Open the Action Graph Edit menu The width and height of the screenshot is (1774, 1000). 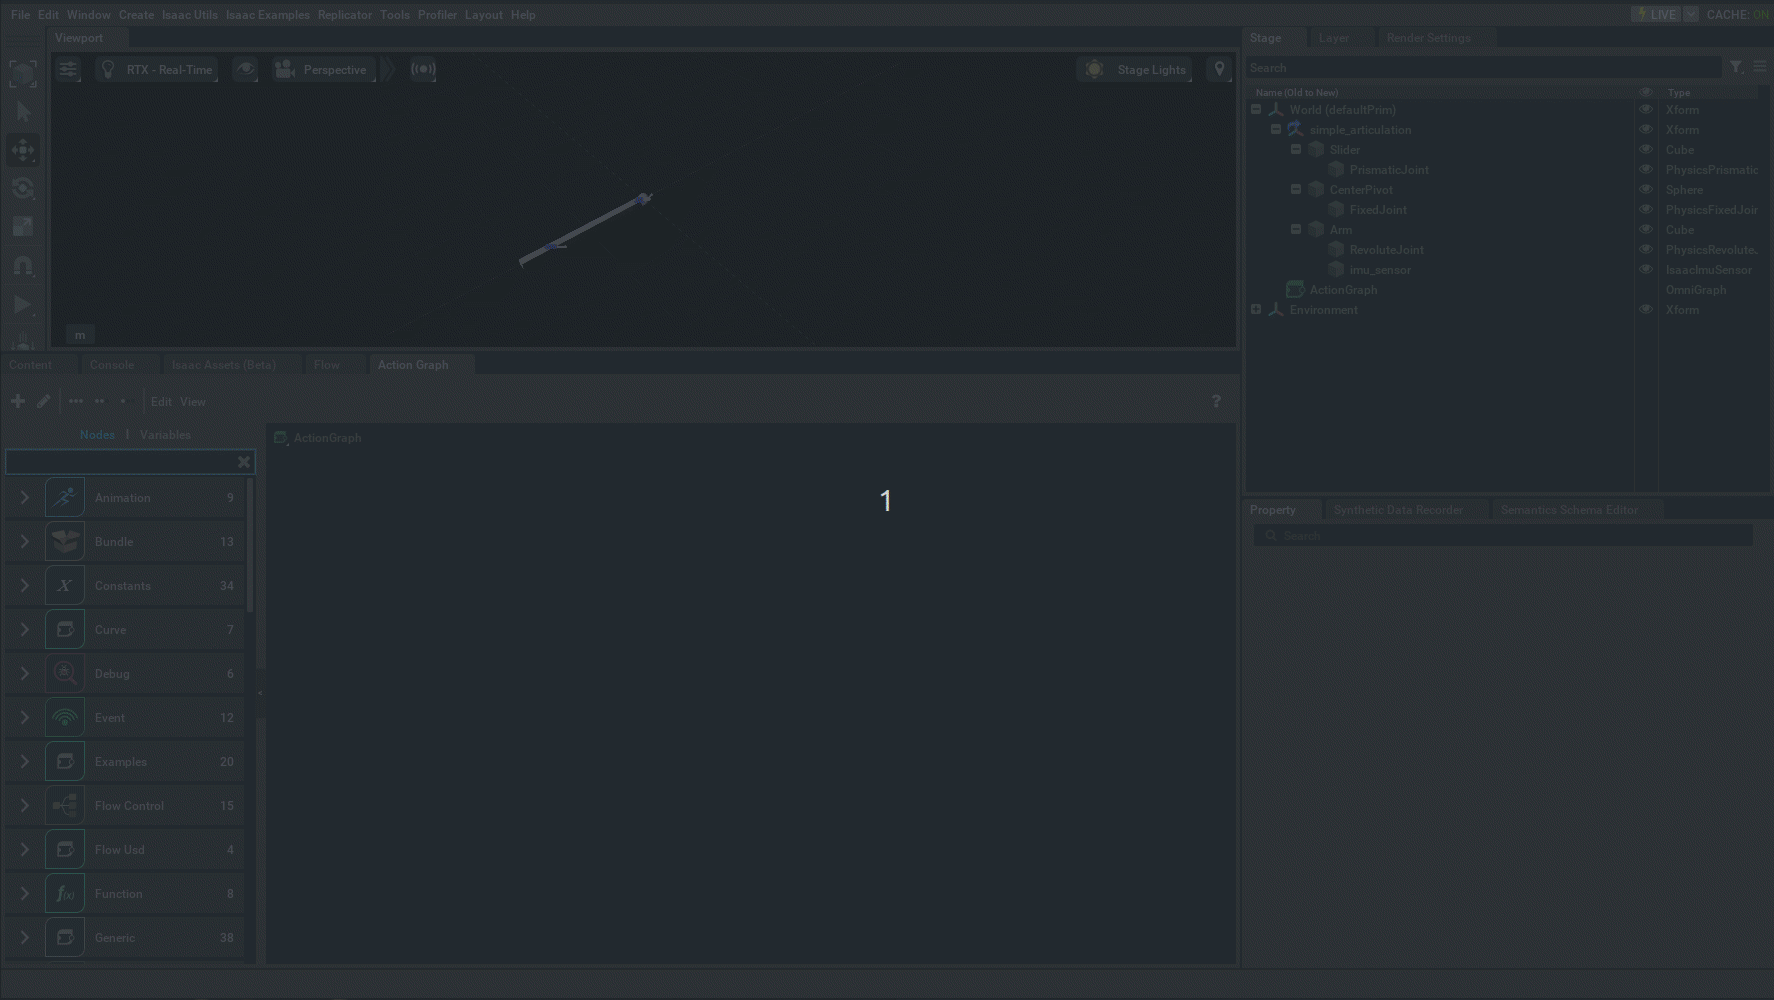pyautogui.click(x=161, y=402)
